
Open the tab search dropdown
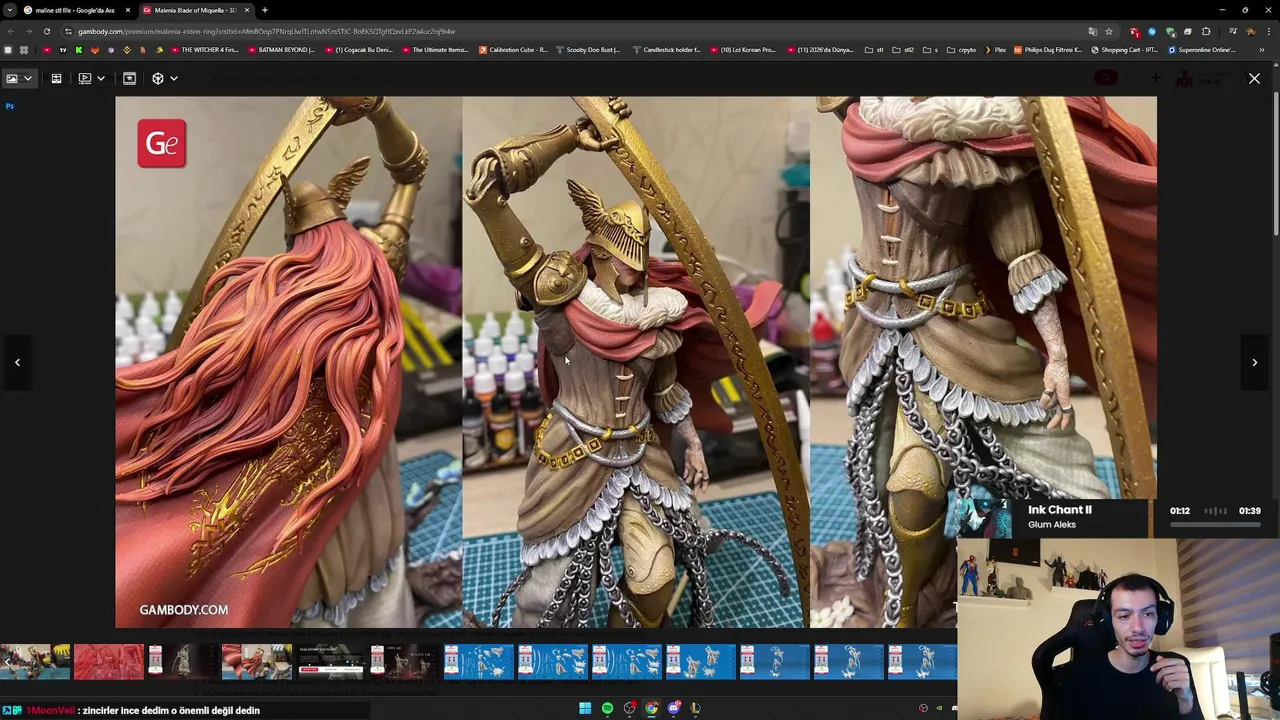coord(9,10)
